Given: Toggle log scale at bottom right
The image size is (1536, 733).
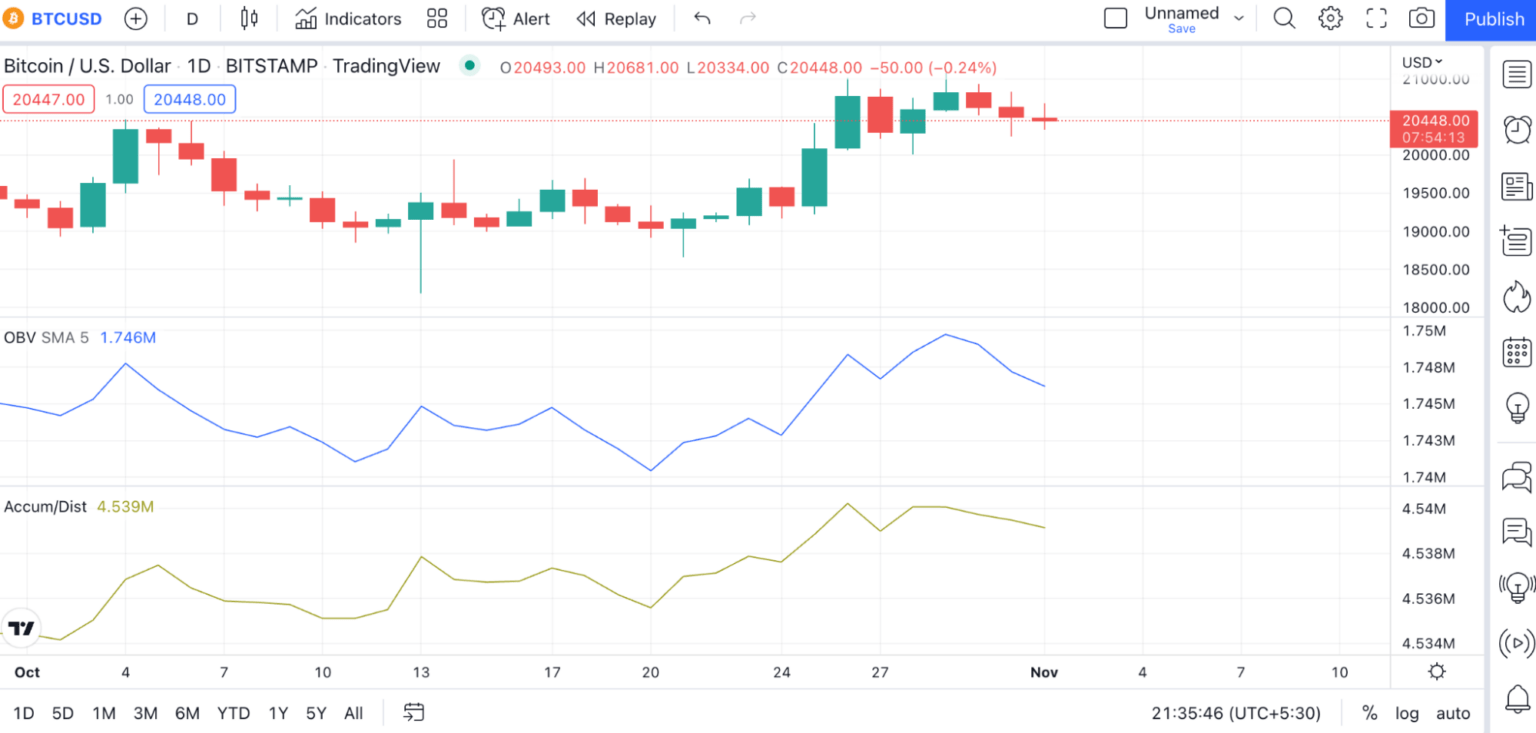Looking at the screenshot, I should 1407,713.
